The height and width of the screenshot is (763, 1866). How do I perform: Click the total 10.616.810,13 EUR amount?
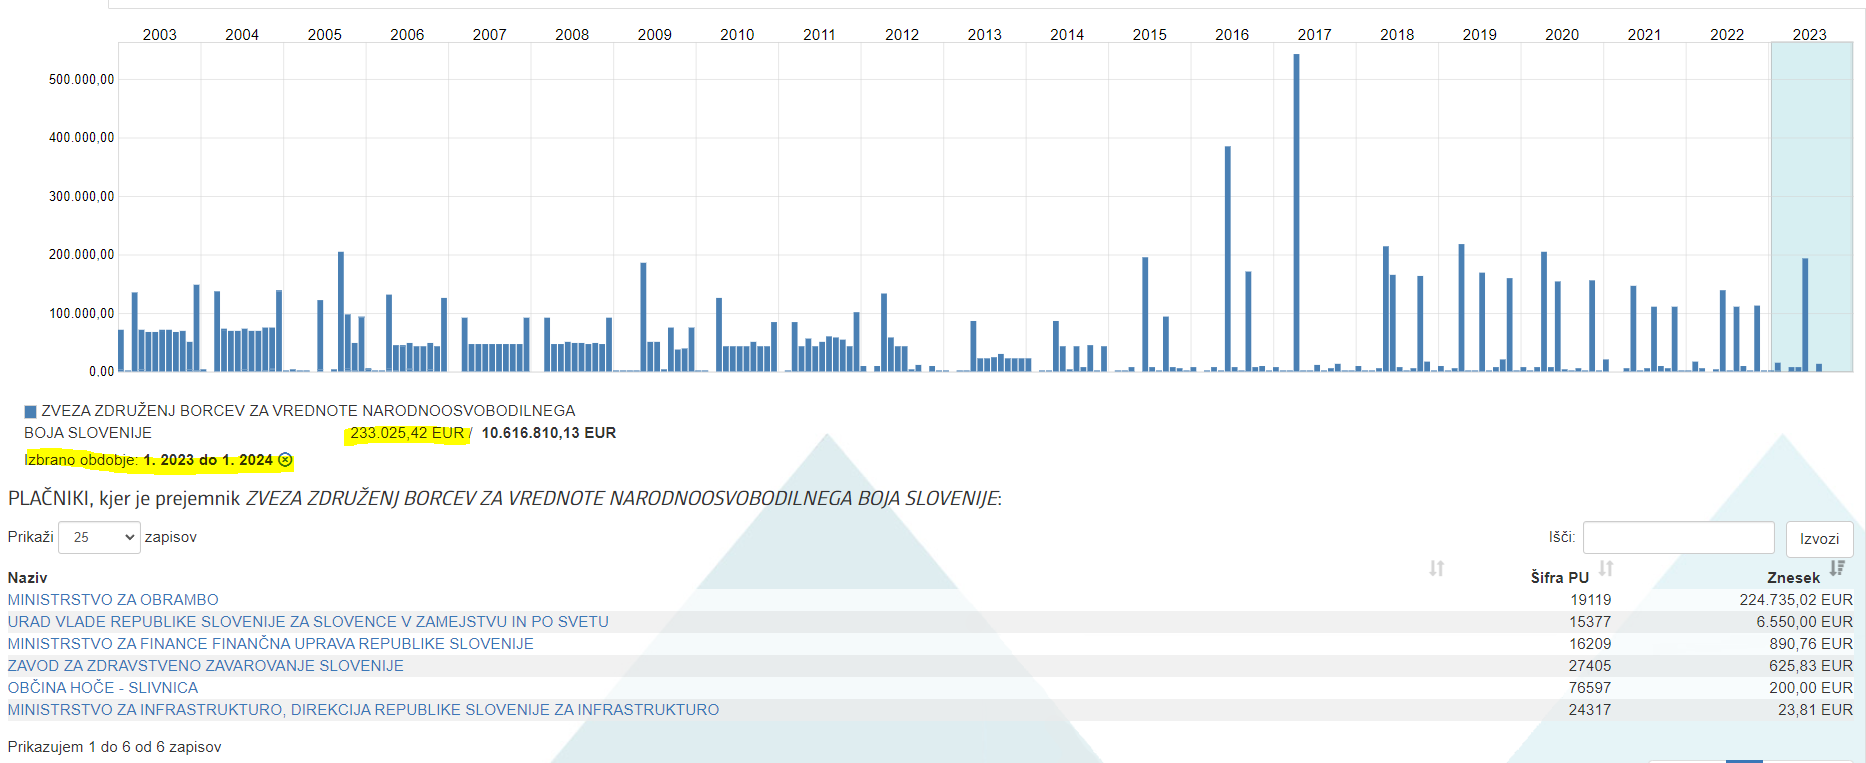tap(549, 433)
